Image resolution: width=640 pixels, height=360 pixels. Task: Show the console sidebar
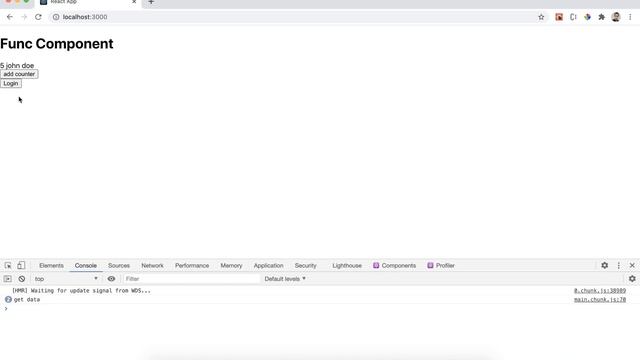point(7,279)
